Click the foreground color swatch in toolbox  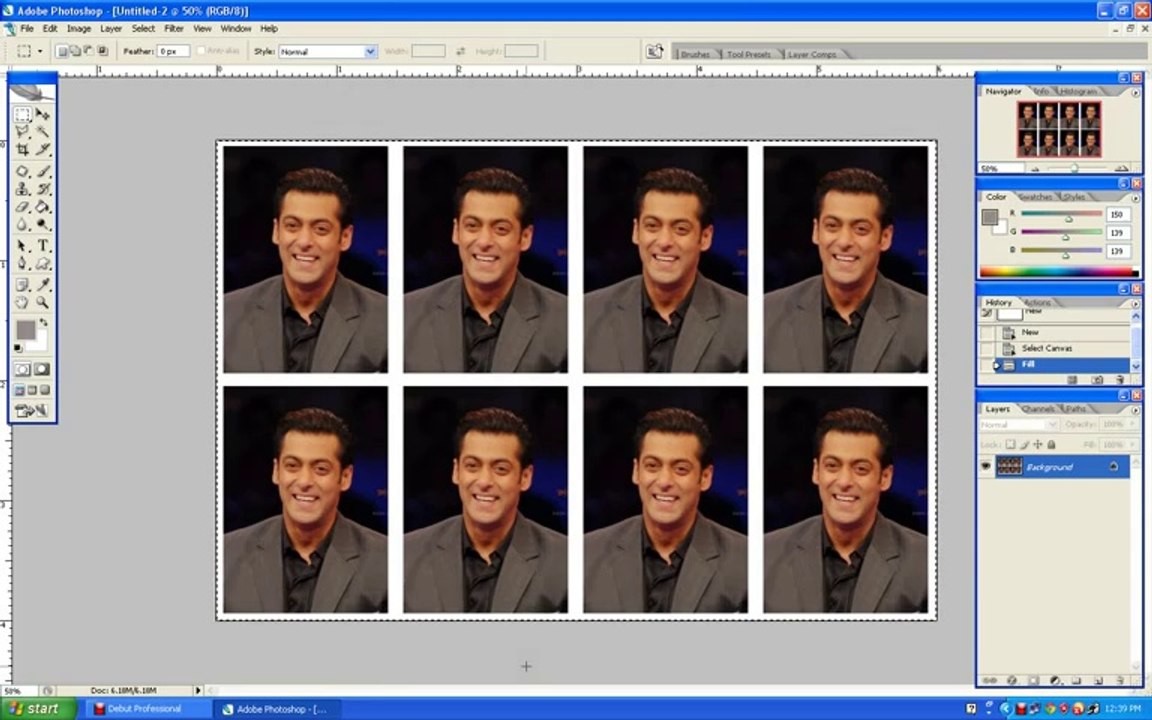(26, 330)
